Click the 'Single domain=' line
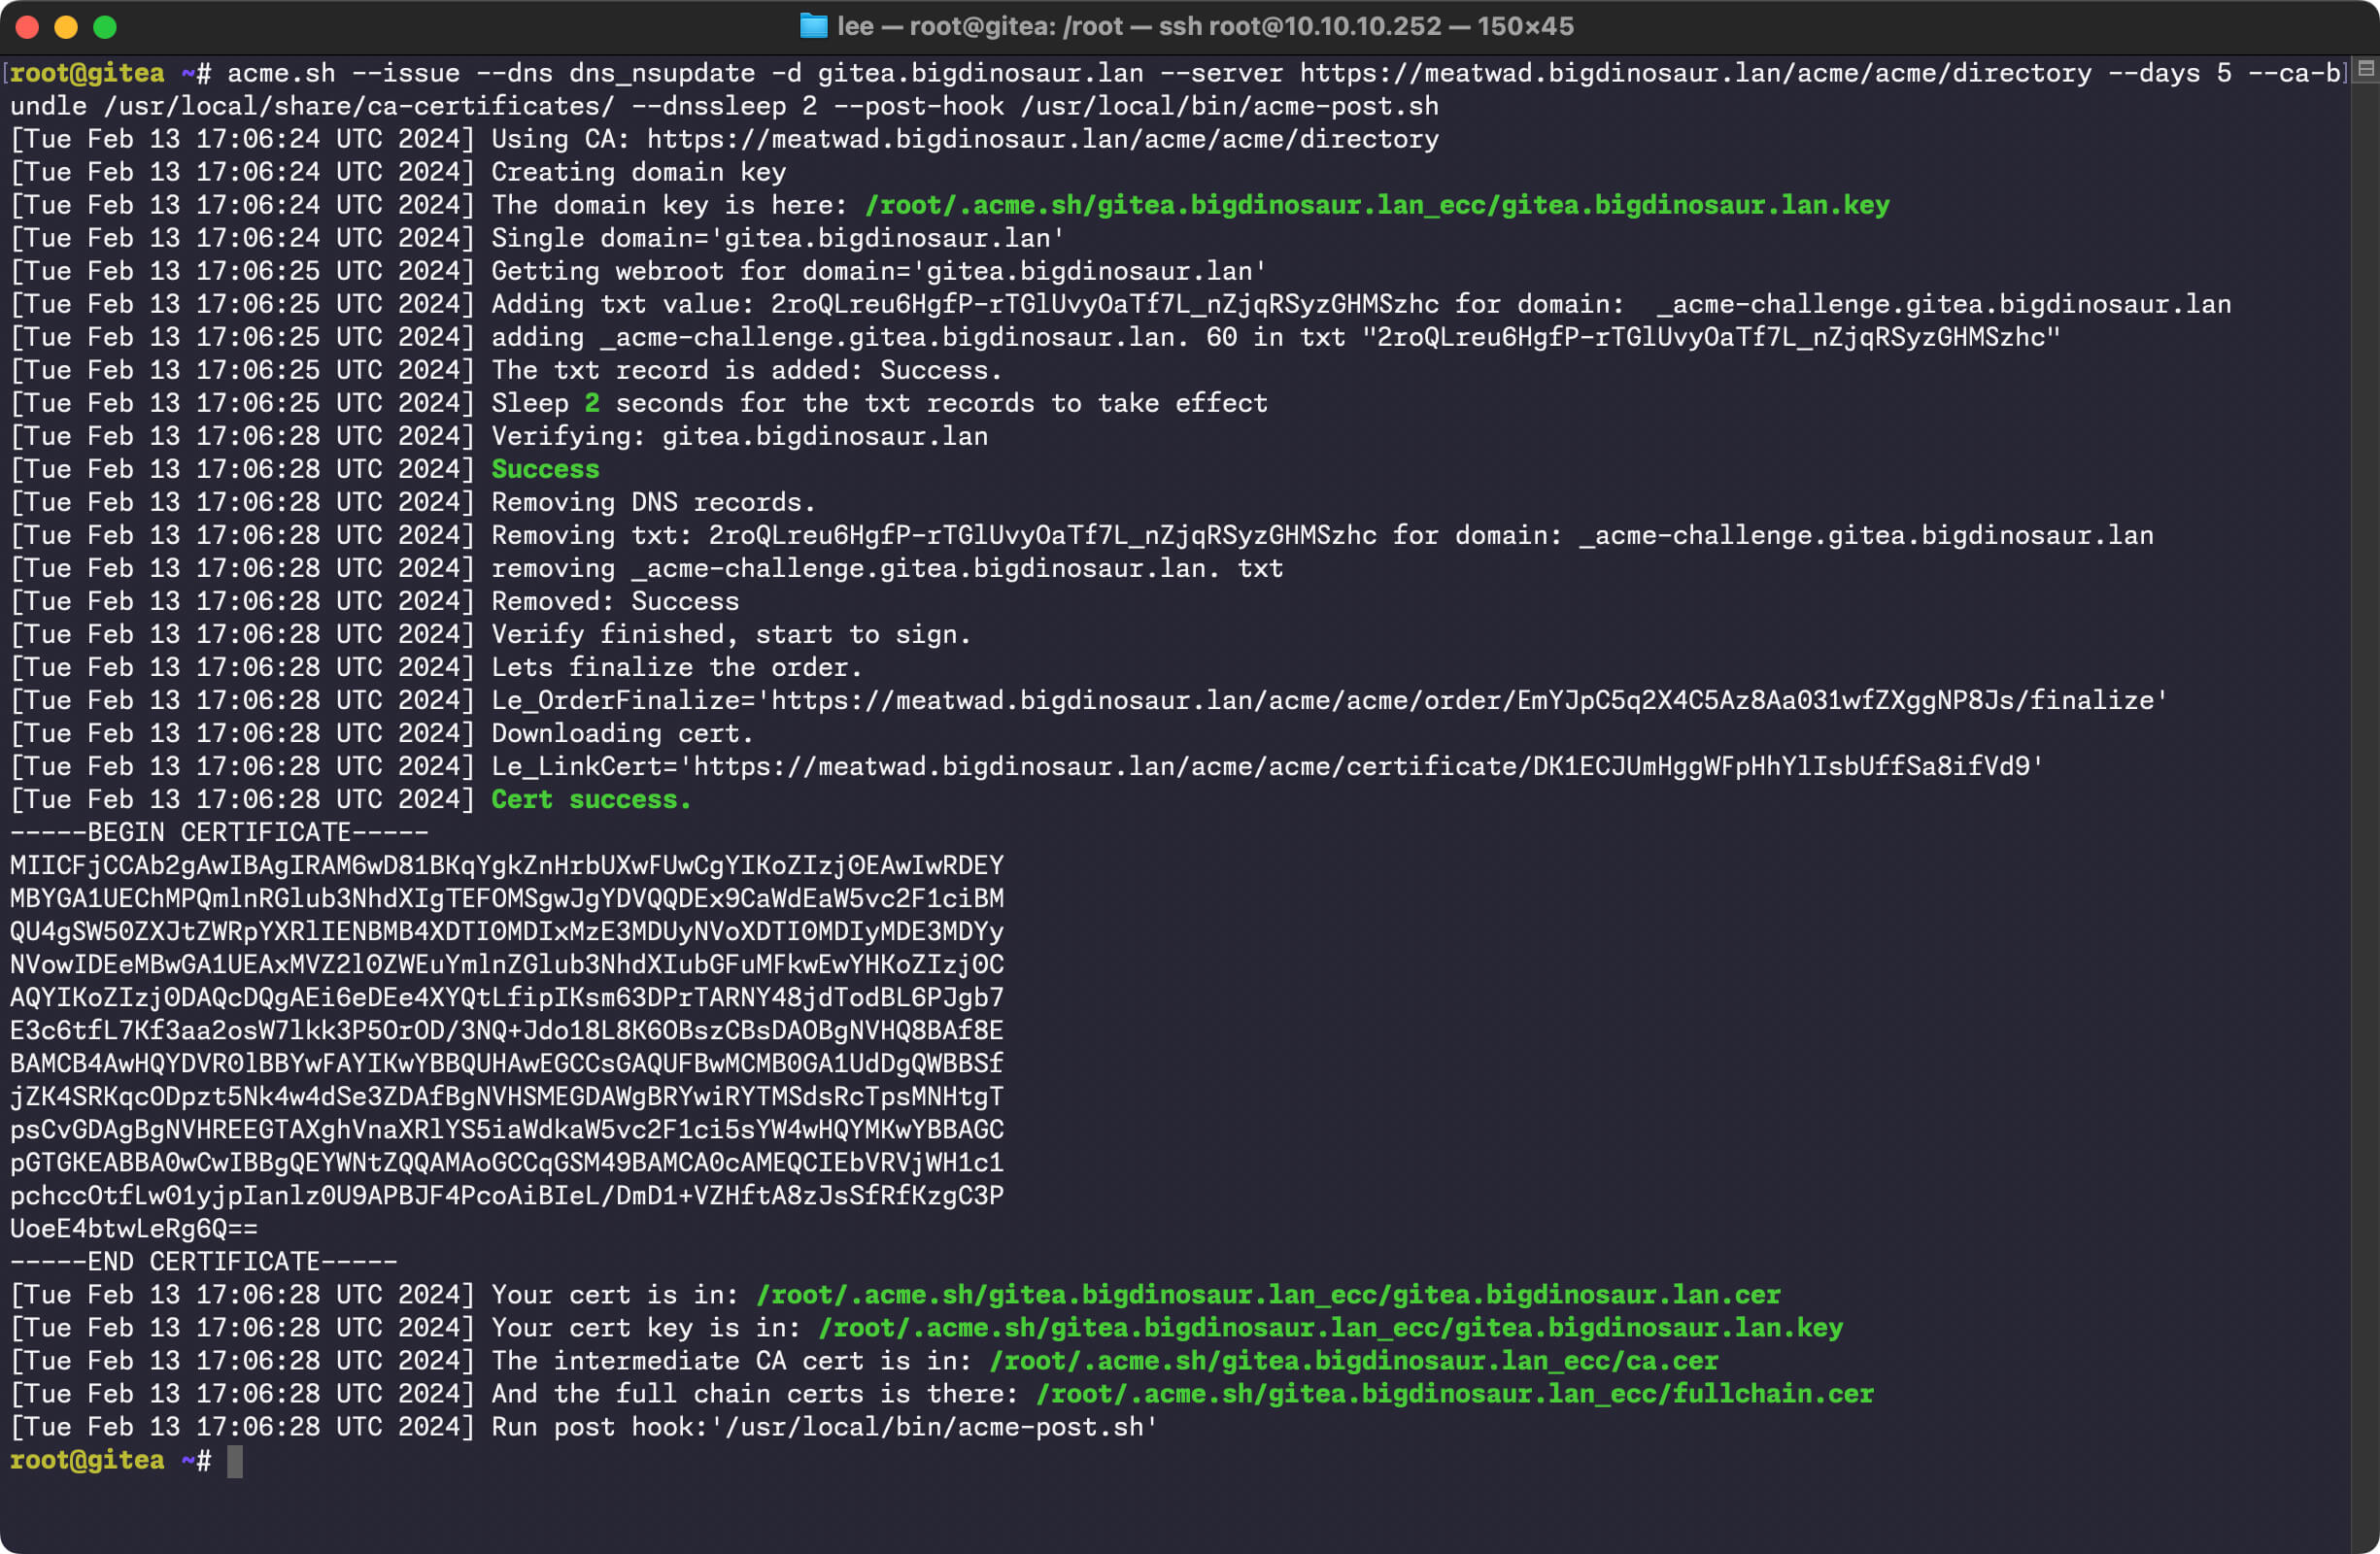The height and width of the screenshot is (1554, 2380). pos(537,239)
